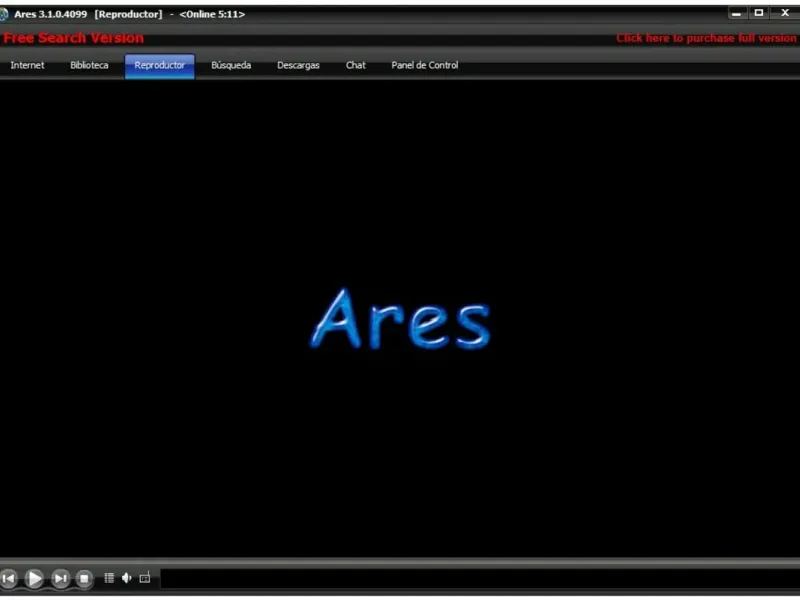Click the Ares logo in the video area
The image size is (800, 600).
(401, 320)
